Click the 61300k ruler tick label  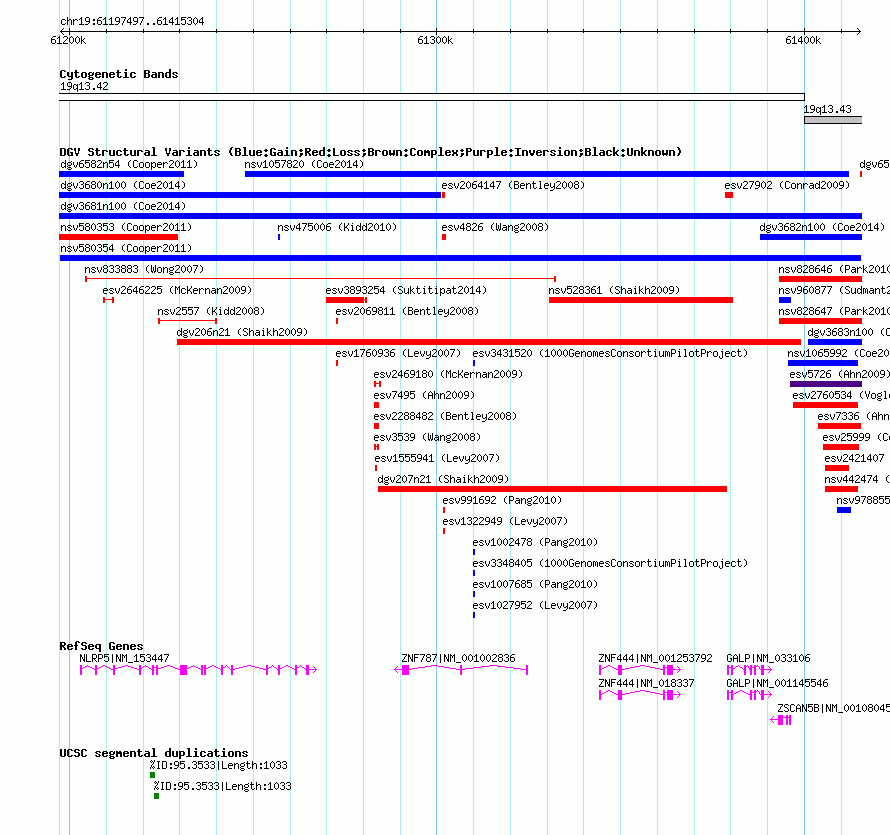pos(435,41)
